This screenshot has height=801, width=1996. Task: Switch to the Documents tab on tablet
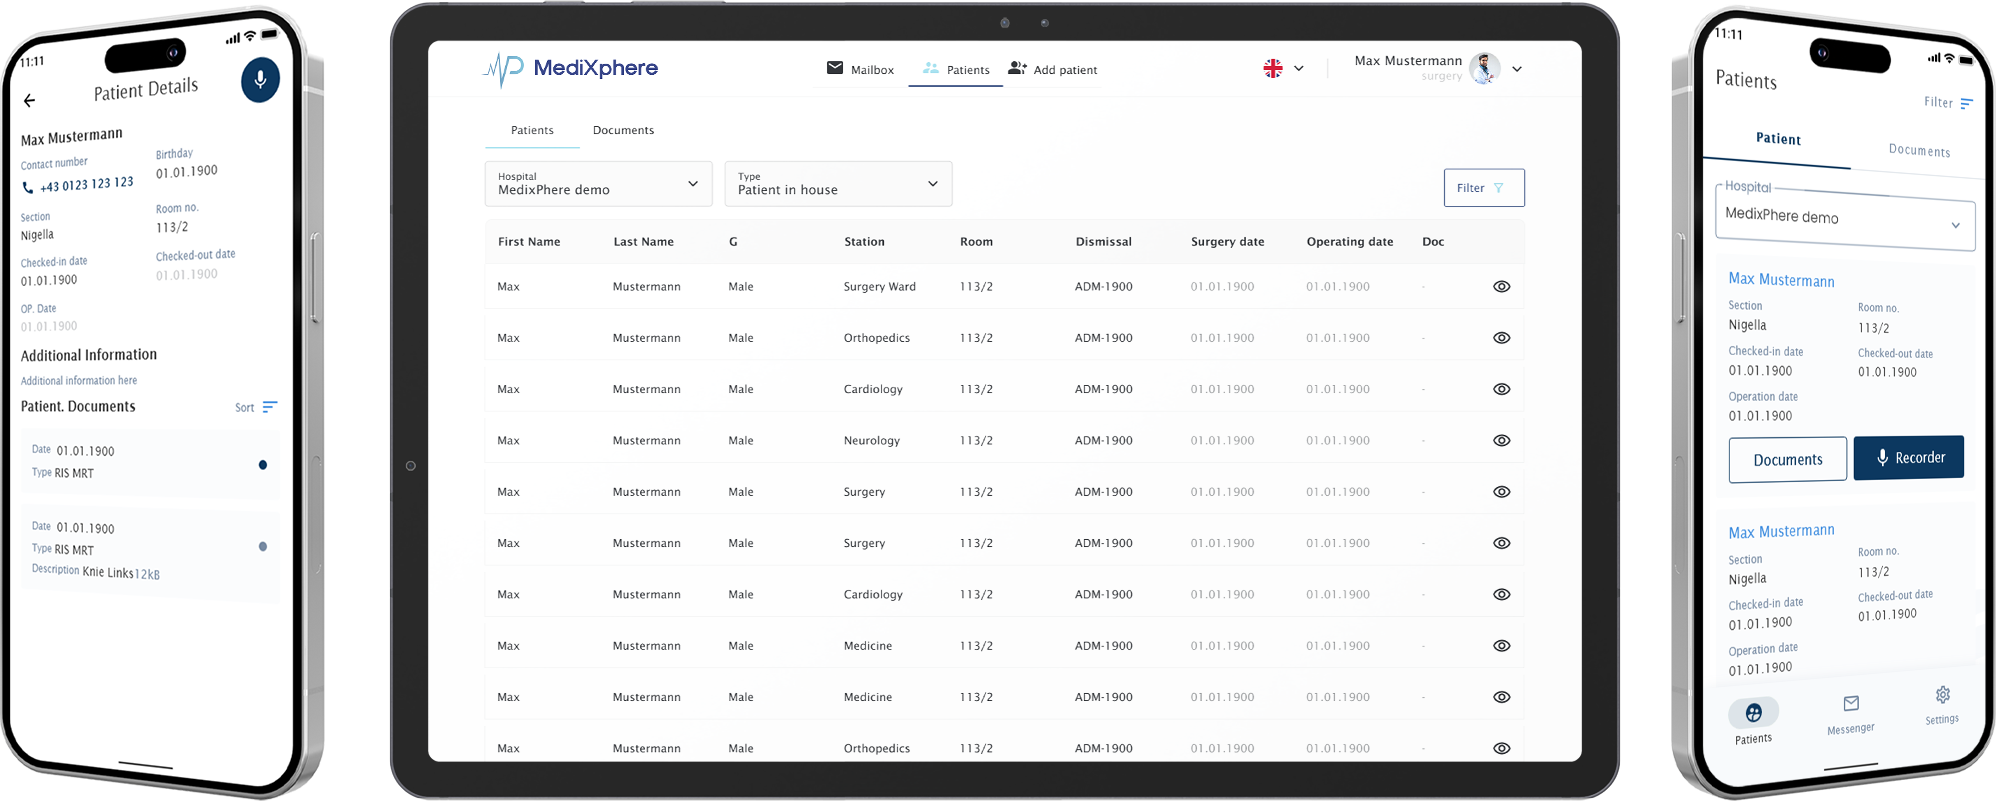(x=623, y=131)
